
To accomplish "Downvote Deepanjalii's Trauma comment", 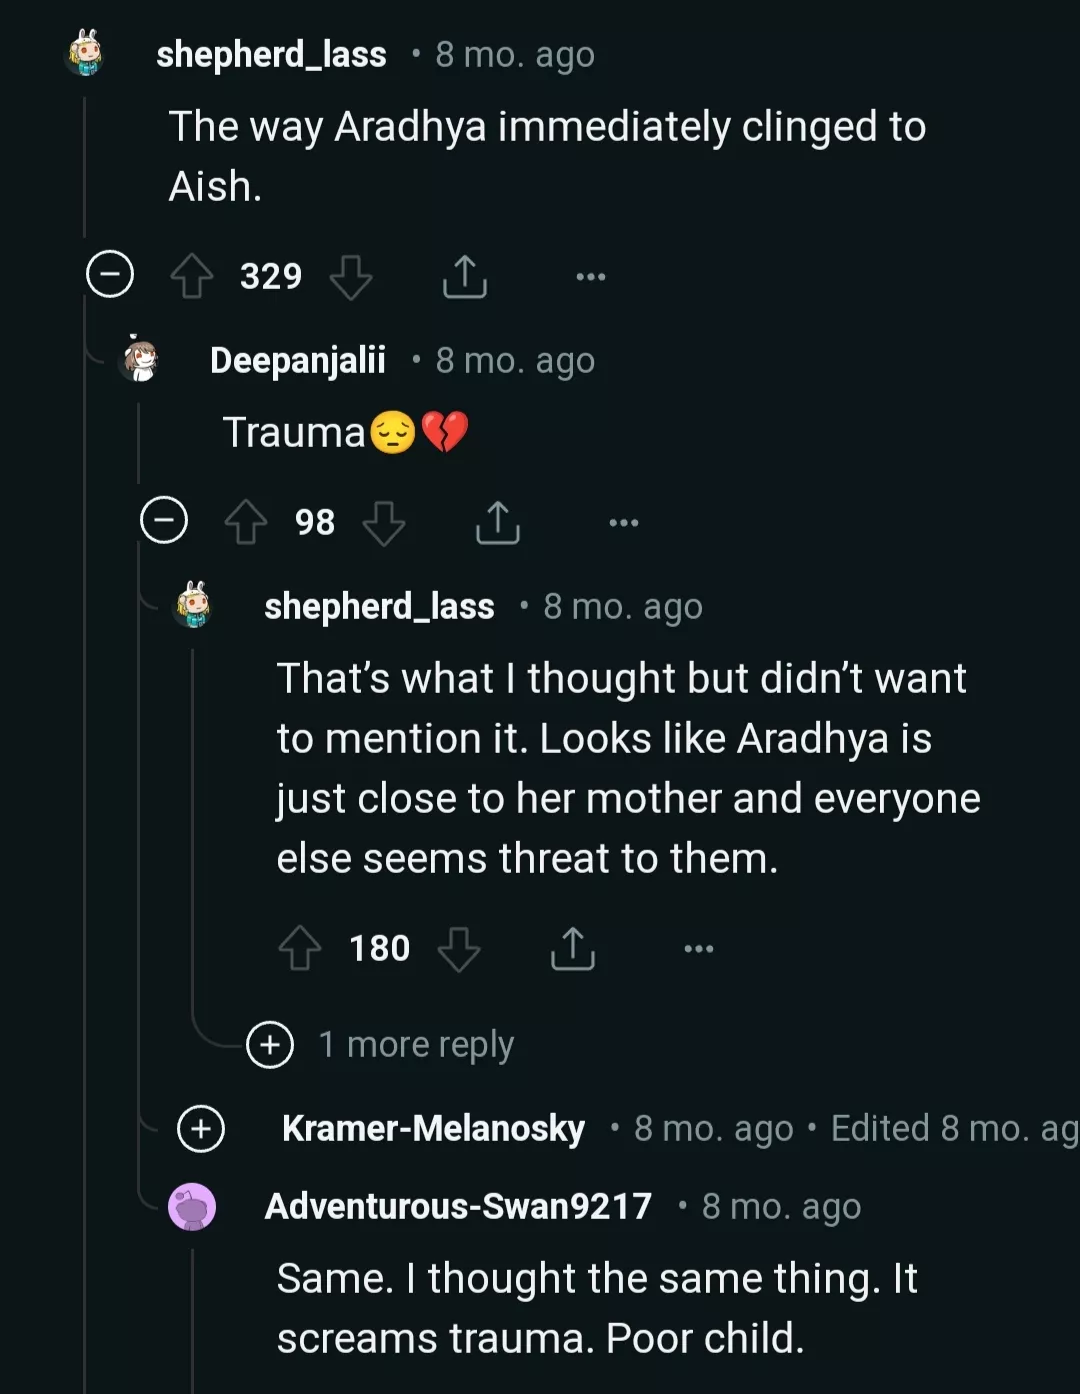I will pyautogui.click(x=384, y=522).
